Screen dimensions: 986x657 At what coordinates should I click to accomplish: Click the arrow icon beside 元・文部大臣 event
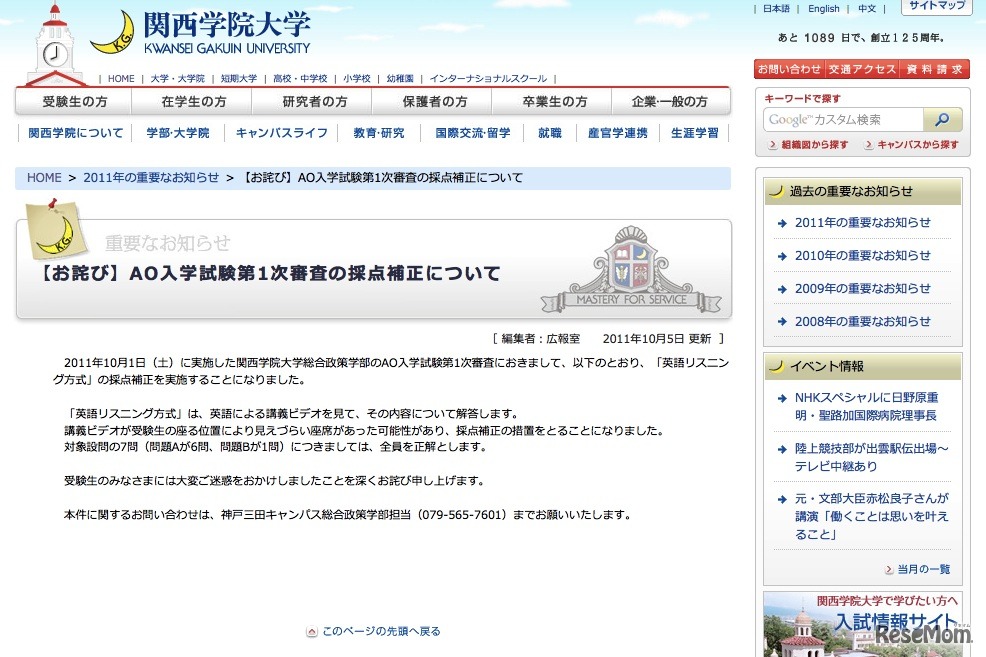click(x=782, y=500)
